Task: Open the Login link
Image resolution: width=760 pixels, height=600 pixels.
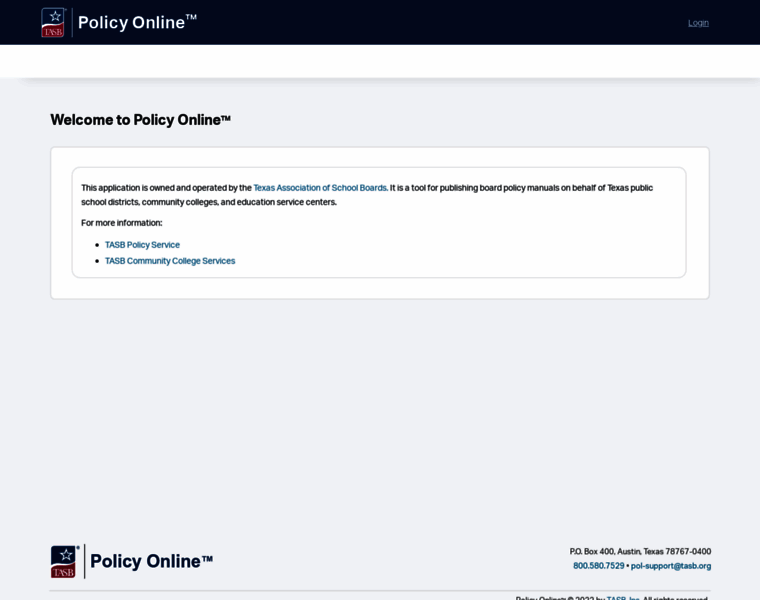Action: pos(698,23)
